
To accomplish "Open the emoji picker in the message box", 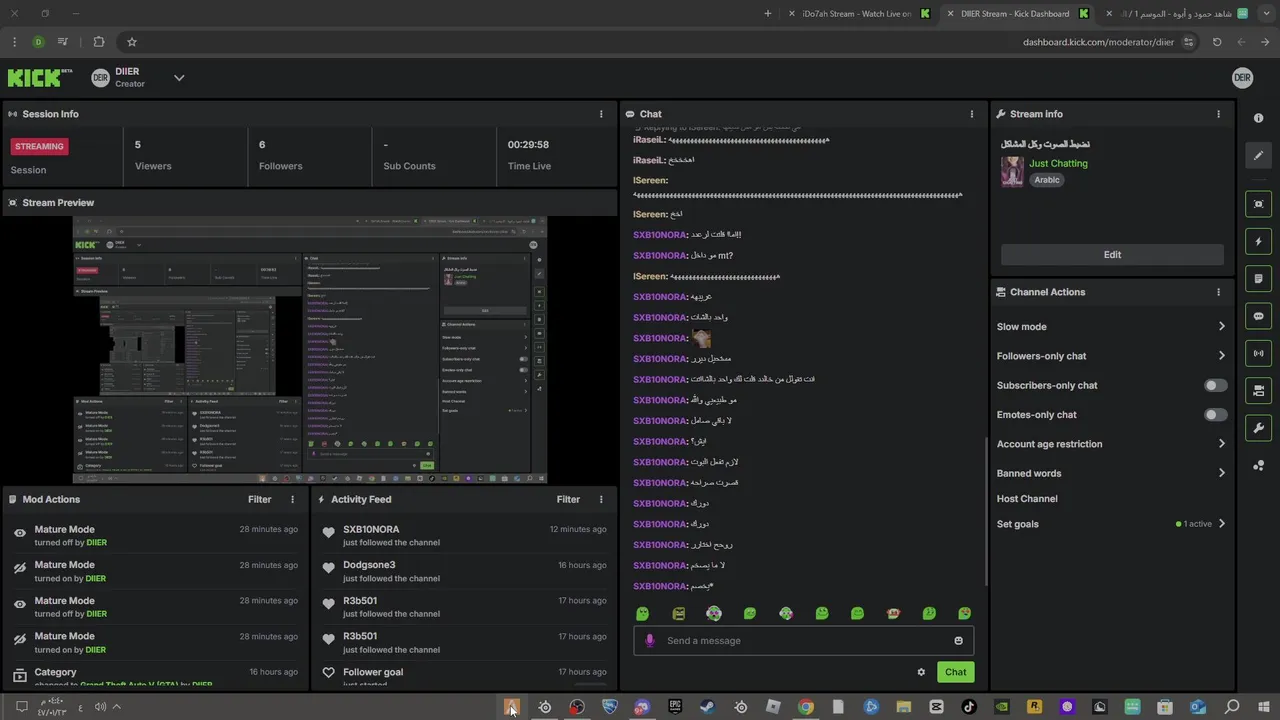I will pyautogui.click(x=958, y=641).
